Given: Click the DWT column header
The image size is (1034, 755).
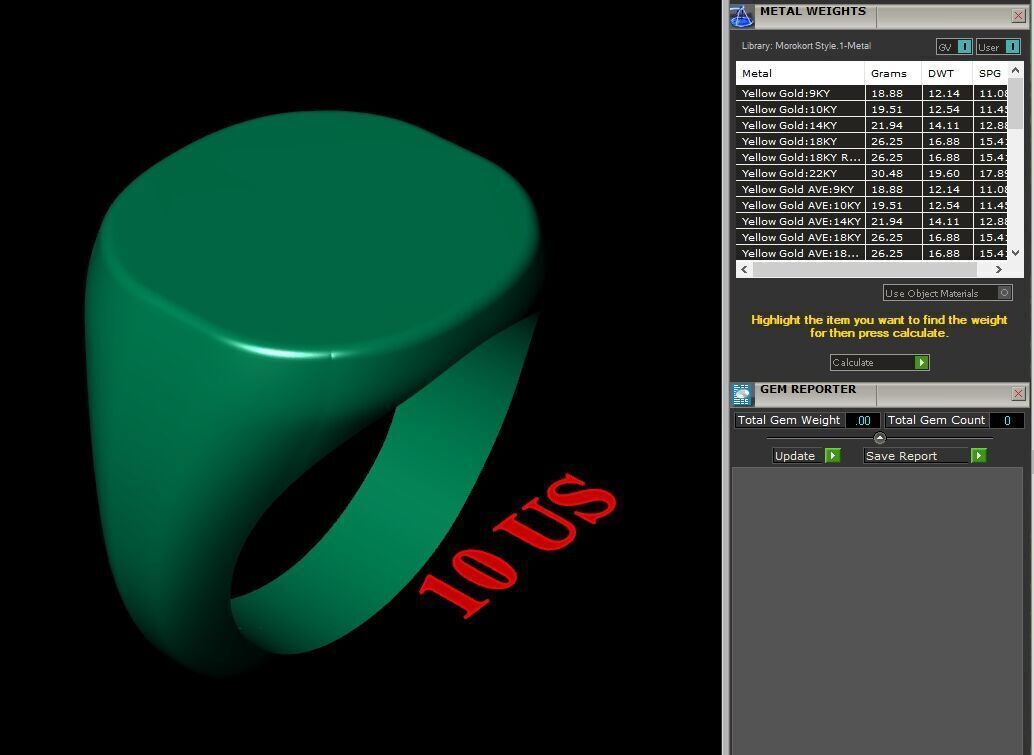Looking at the screenshot, I should click(x=947, y=73).
